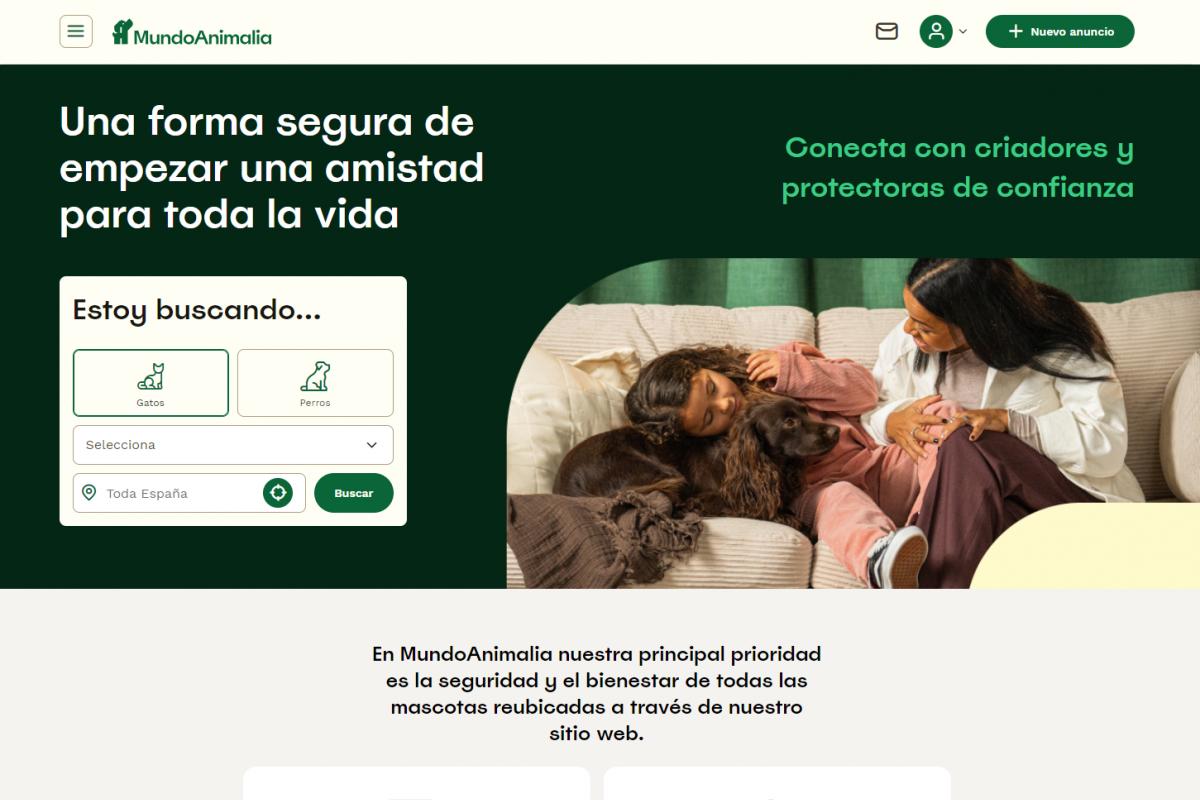This screenshot has height=800, width=1200.
Task: Click the Estoy buscando search panel title
Action: coord(197,310)
